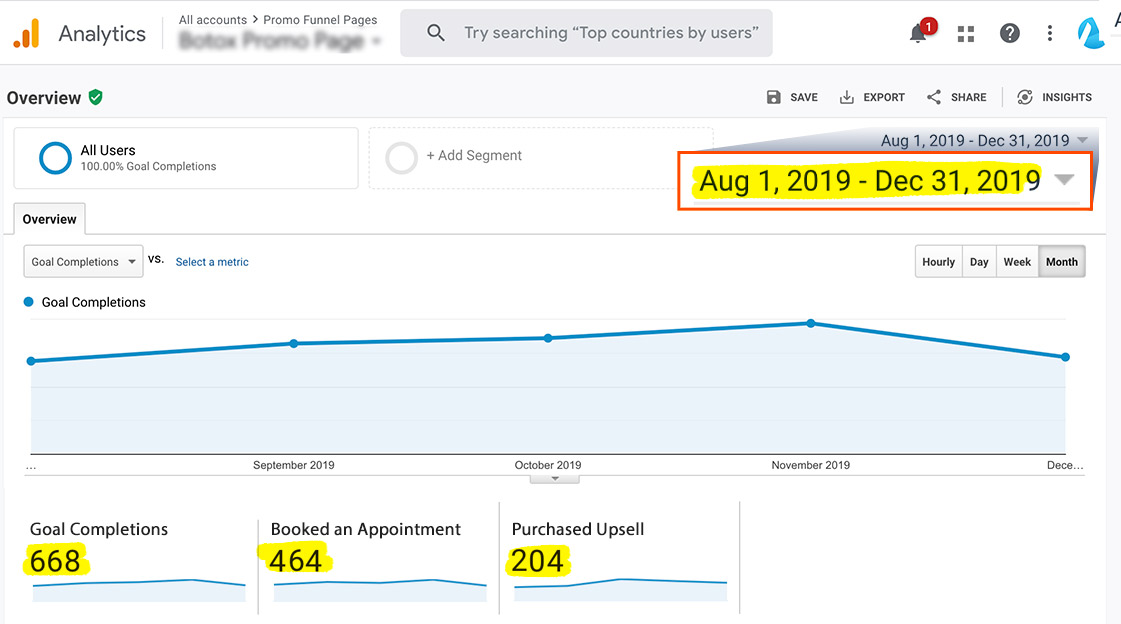Click the Add Segment box

coord(540,157)
